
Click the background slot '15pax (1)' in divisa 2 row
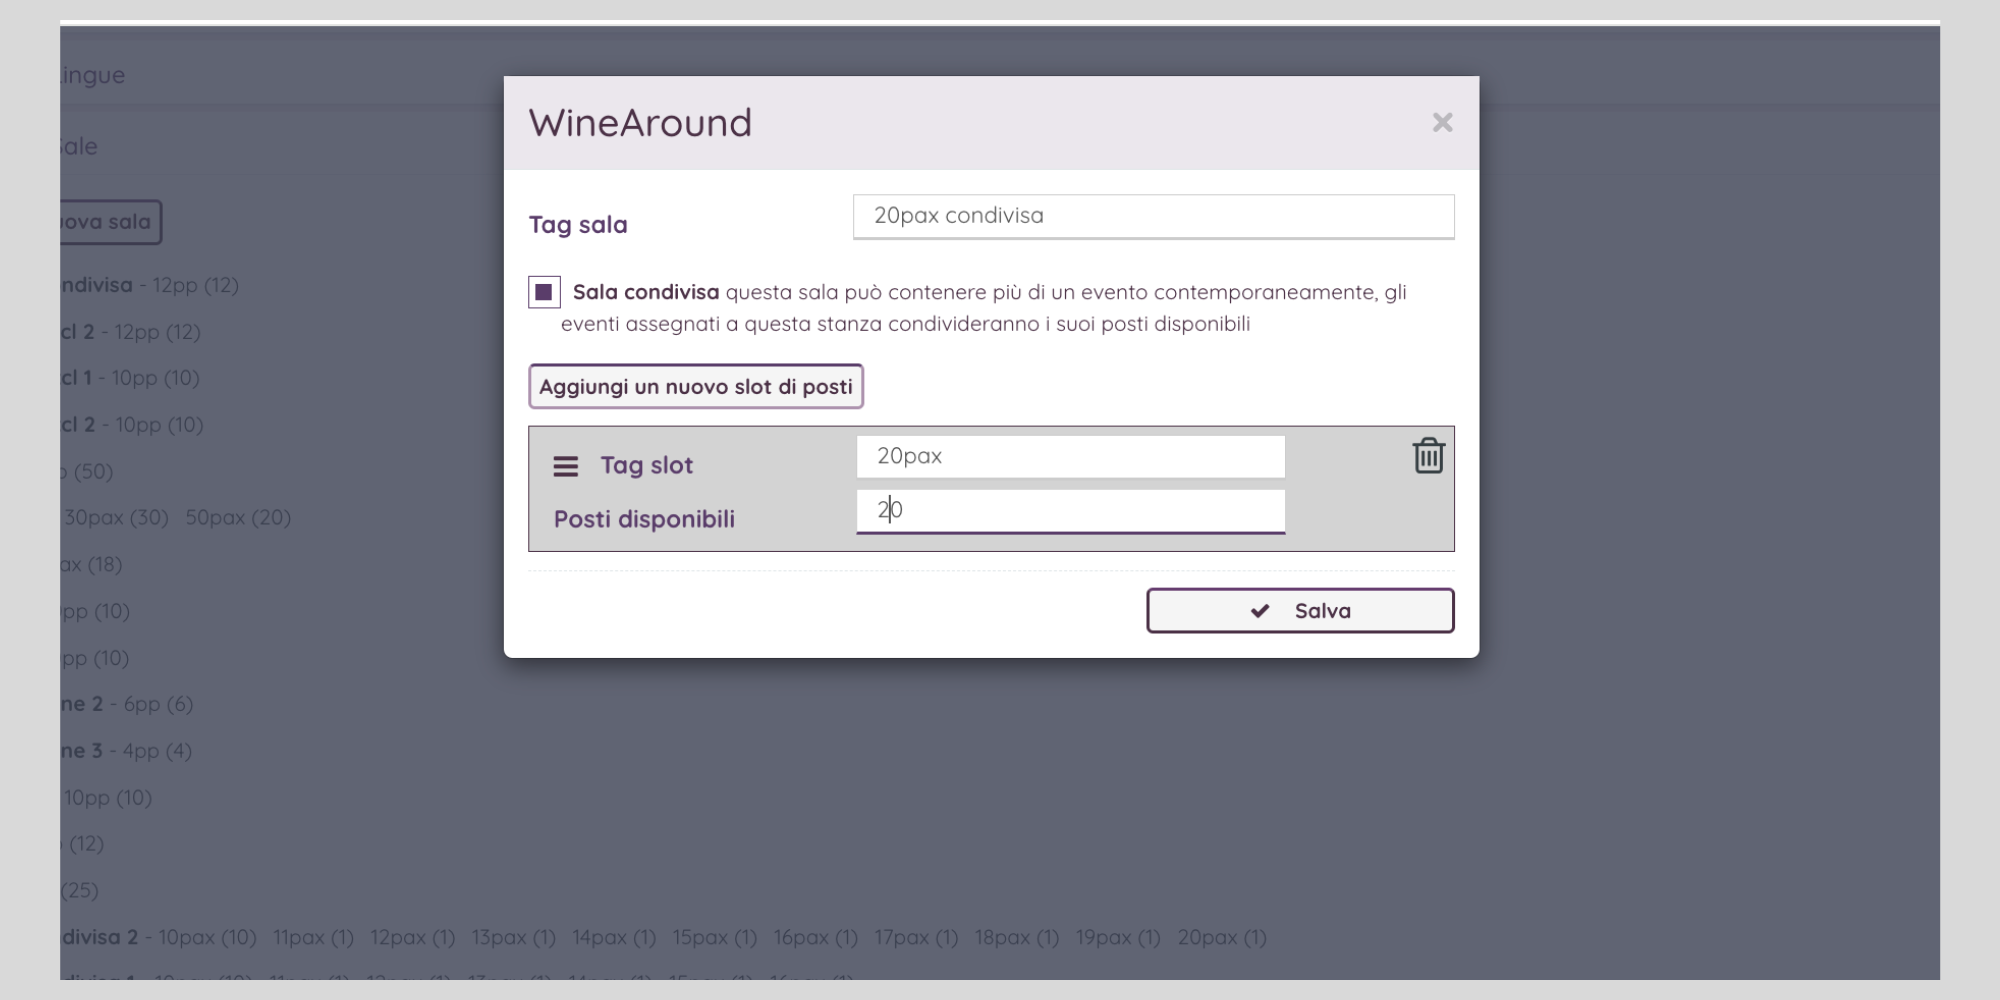tap(714, 938)
